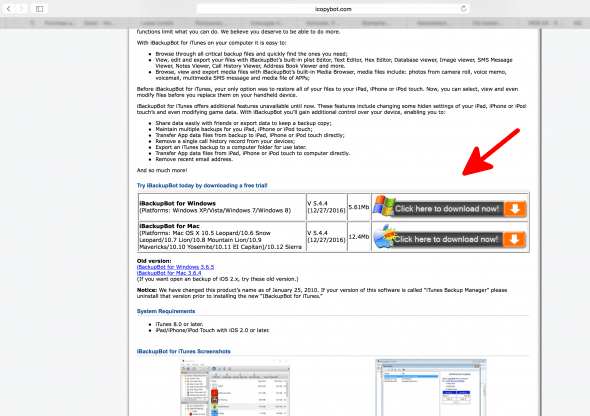
Task: Open the right iBackupBot screenshot thumbnail
Action: [x=431, y=388]
